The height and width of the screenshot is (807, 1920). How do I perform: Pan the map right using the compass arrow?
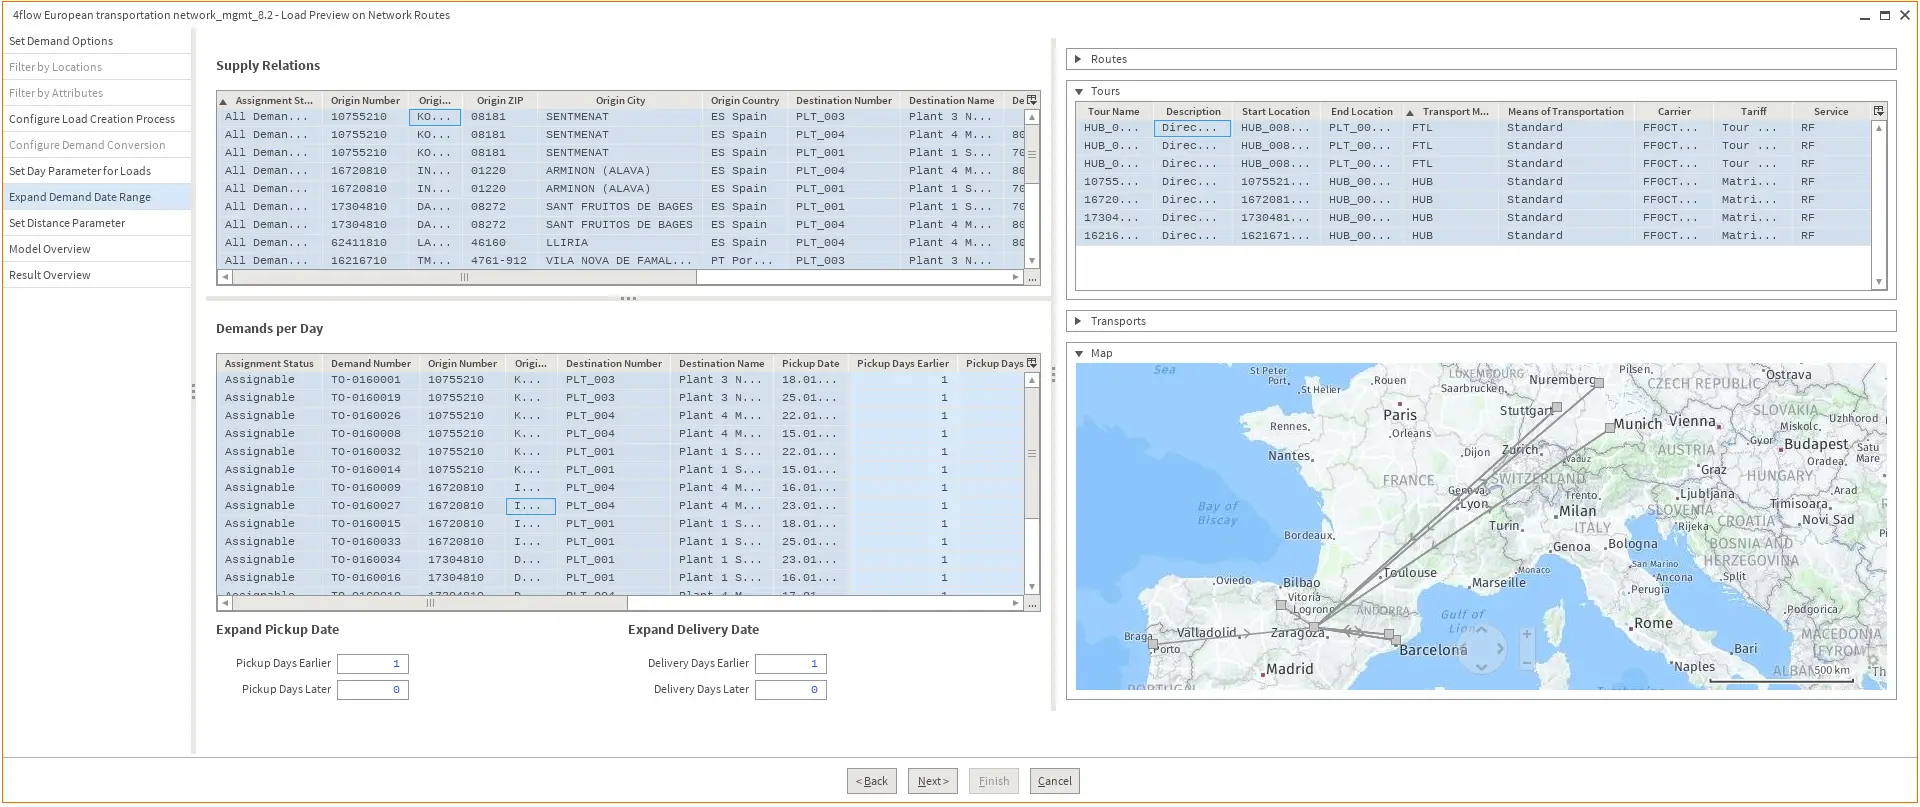coord(1500,647)
